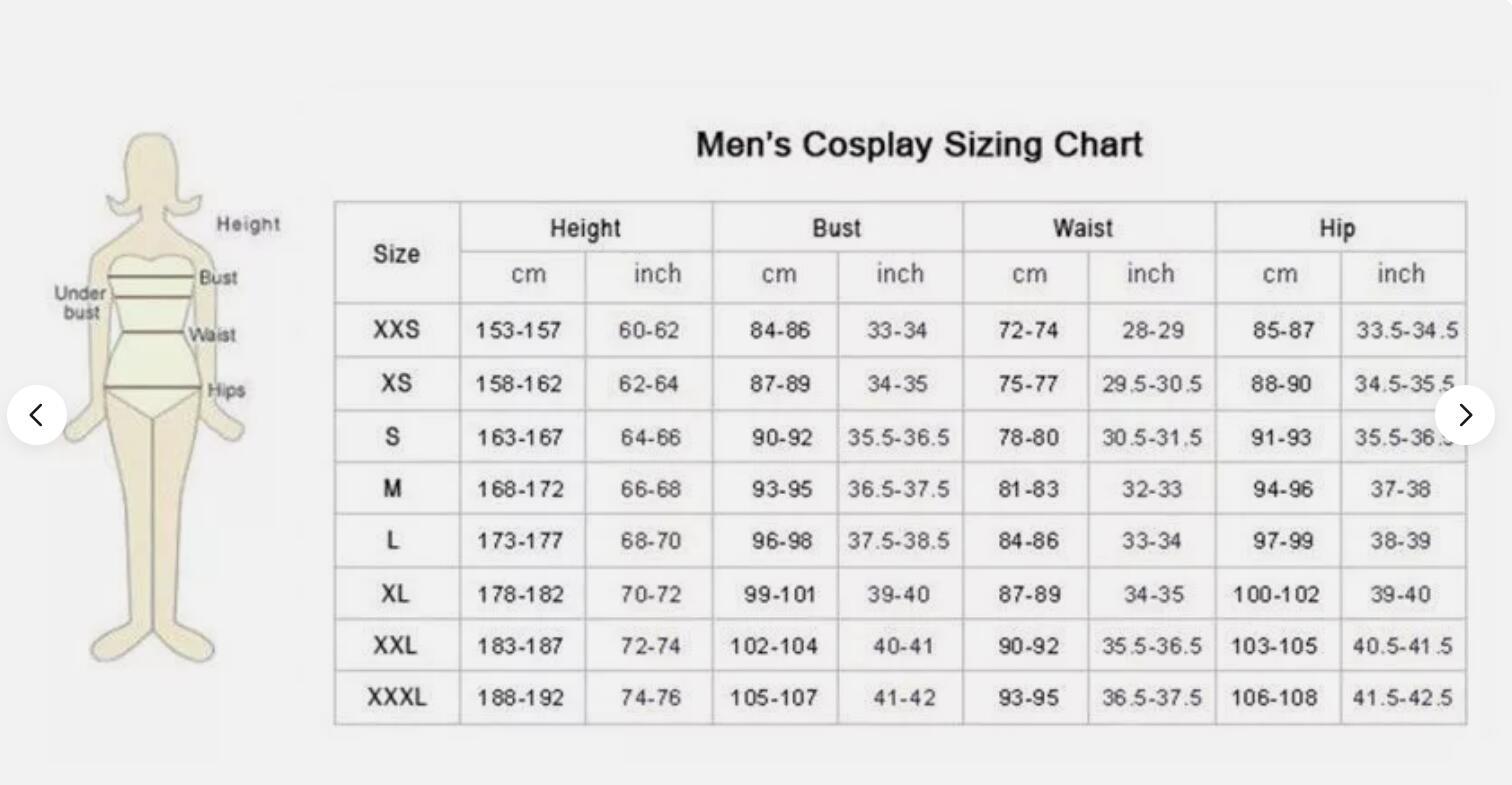Click the Hips label on figure
The width and height of the screenshot is (1512, 785).
pyautogui.click(x=226, y=390)
